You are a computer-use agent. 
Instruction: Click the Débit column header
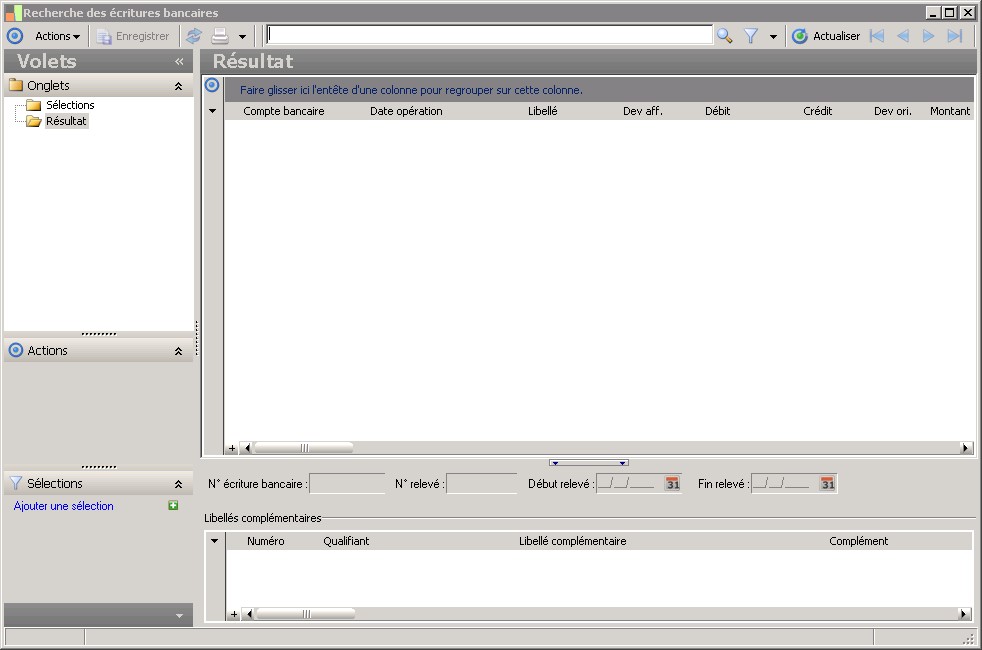717,111
